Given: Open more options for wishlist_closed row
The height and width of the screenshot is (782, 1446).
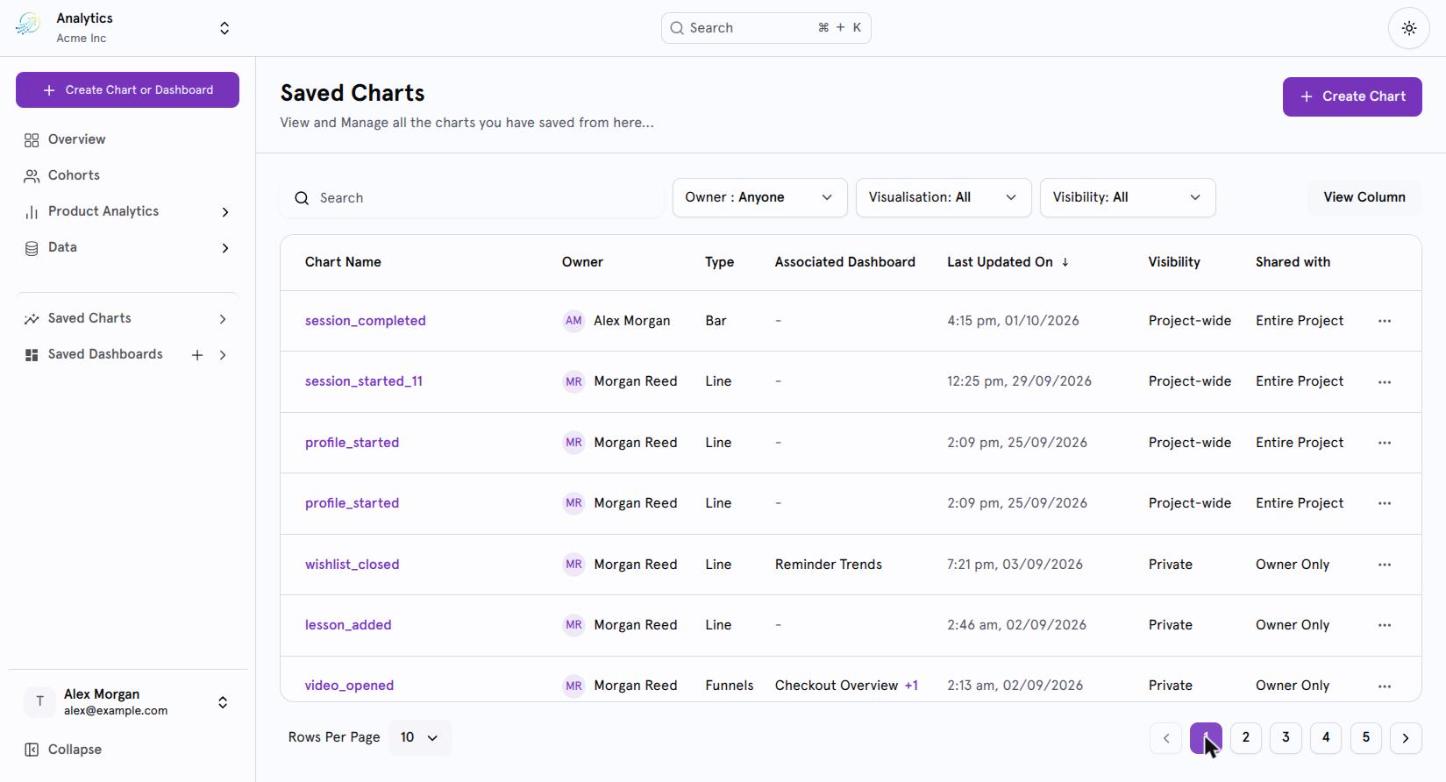Looking at the screenshot, I should (1384, 565).
